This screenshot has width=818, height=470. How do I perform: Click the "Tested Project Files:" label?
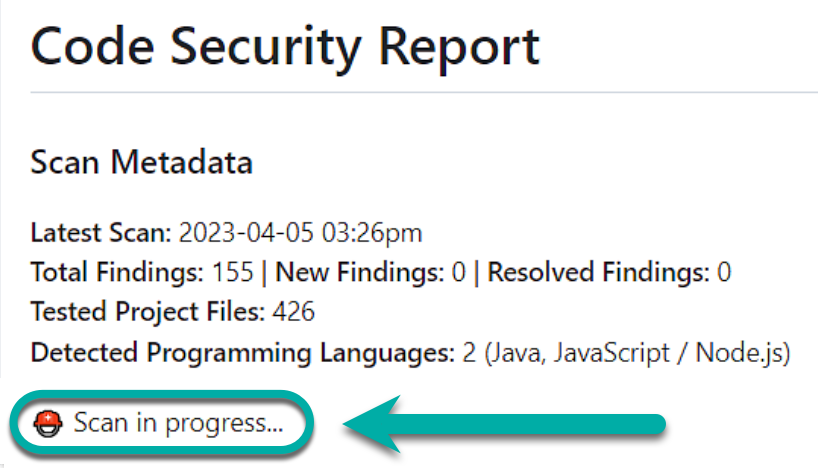[147, 313]
